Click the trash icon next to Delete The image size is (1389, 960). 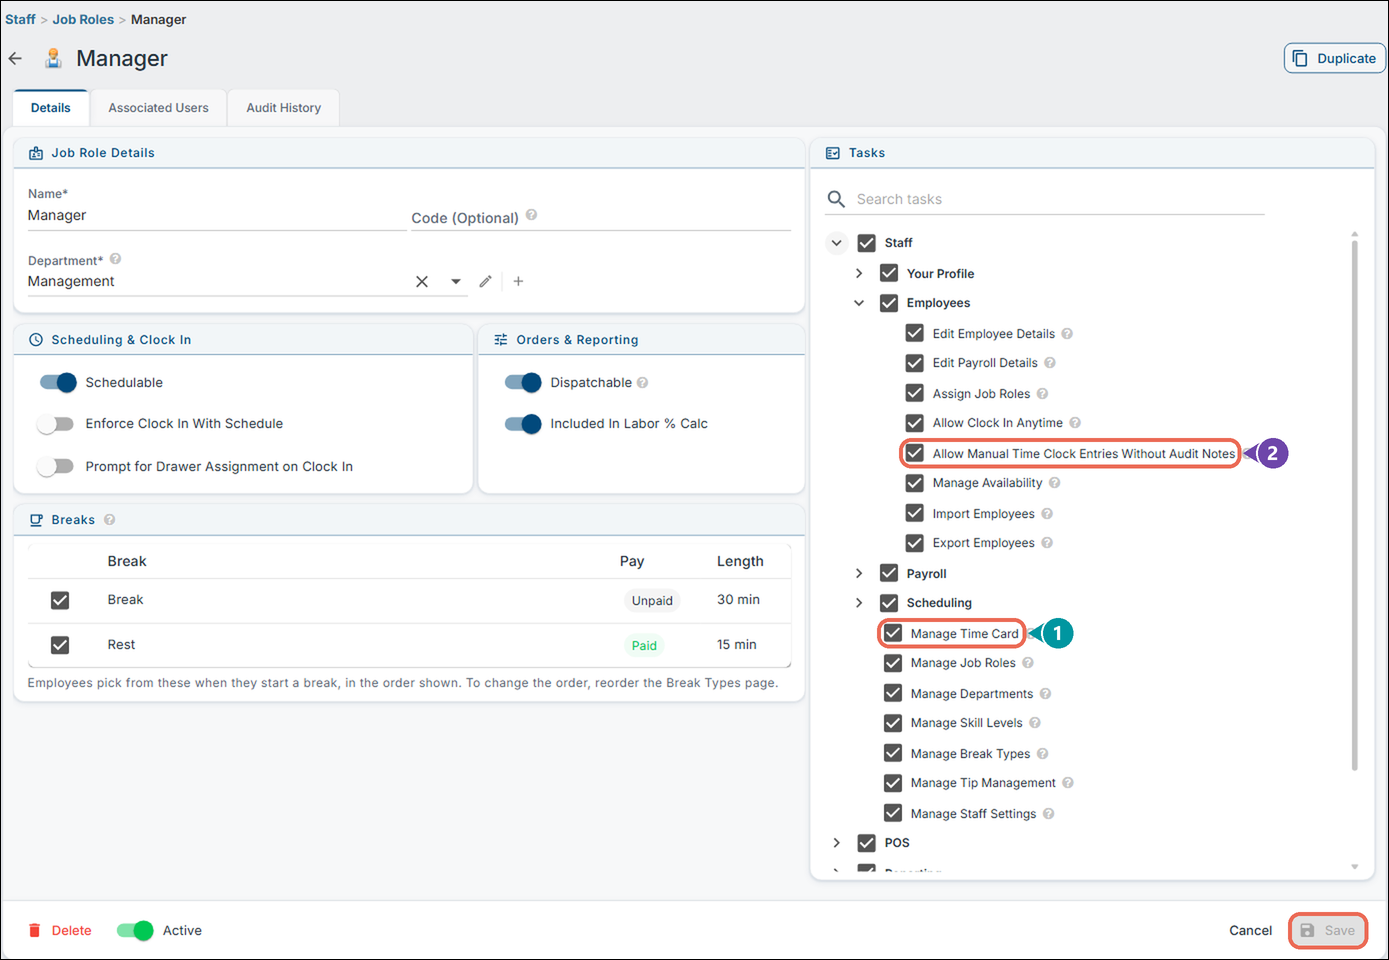[34, 931]
